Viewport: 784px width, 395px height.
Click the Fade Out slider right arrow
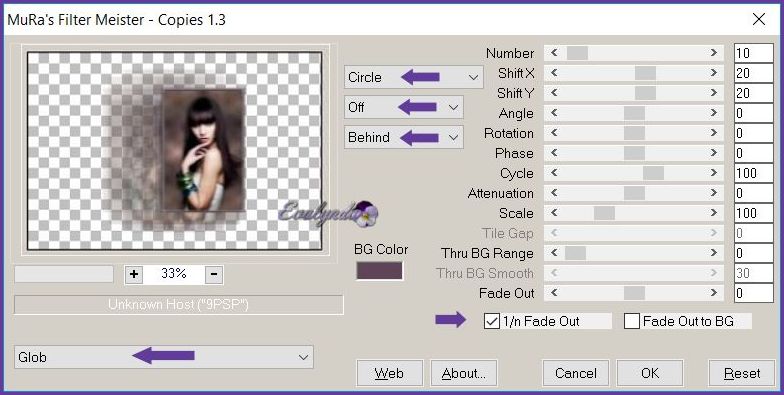tap(714, 293)
